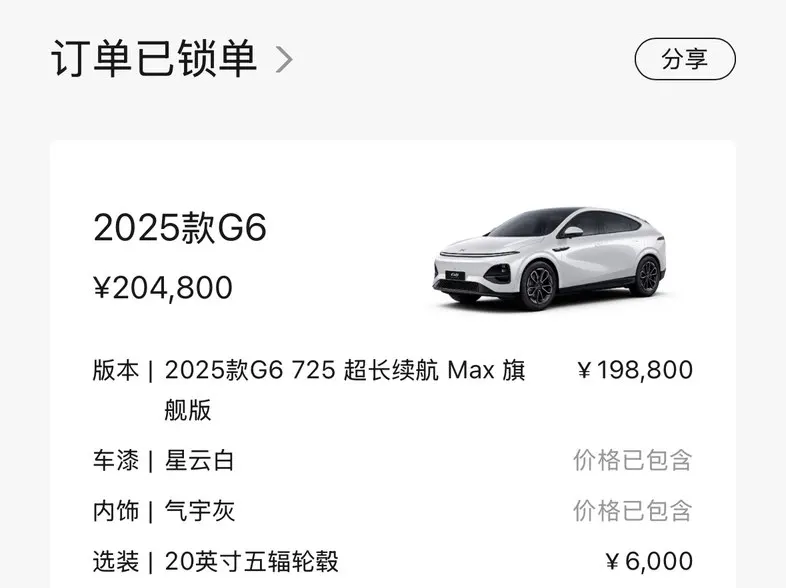Tap the 气宇灰 interior color name

coord(200,511)
